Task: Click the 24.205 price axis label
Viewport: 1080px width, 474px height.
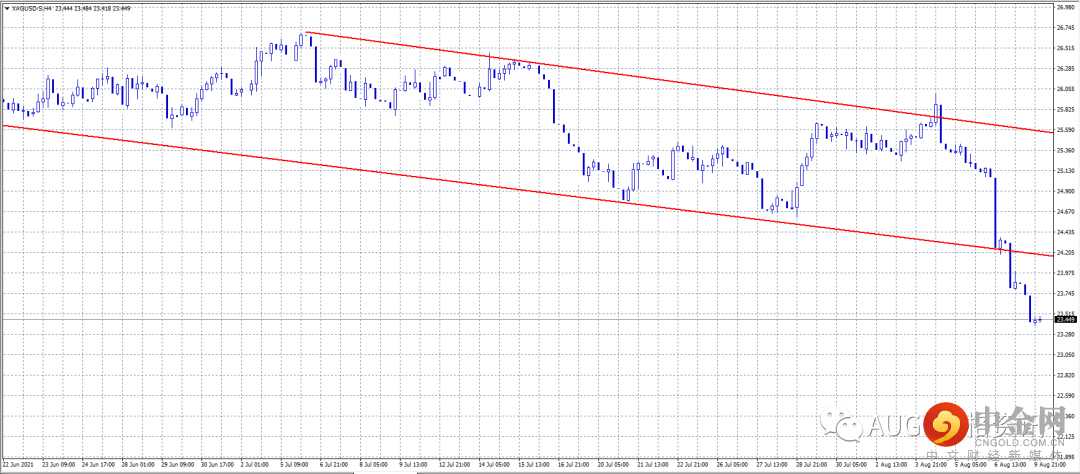Action: coord(1065,253)
